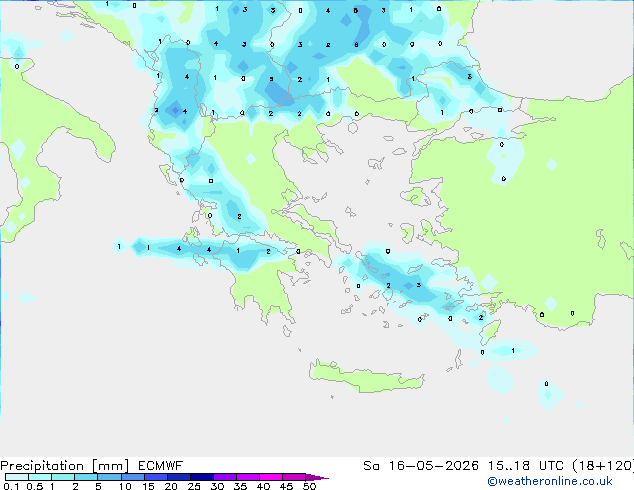Image resolution: width=634 pixels, height=490 pixels.
Task: Click the 'Sa' weekday abbreviation
Action: pos(371,466)
